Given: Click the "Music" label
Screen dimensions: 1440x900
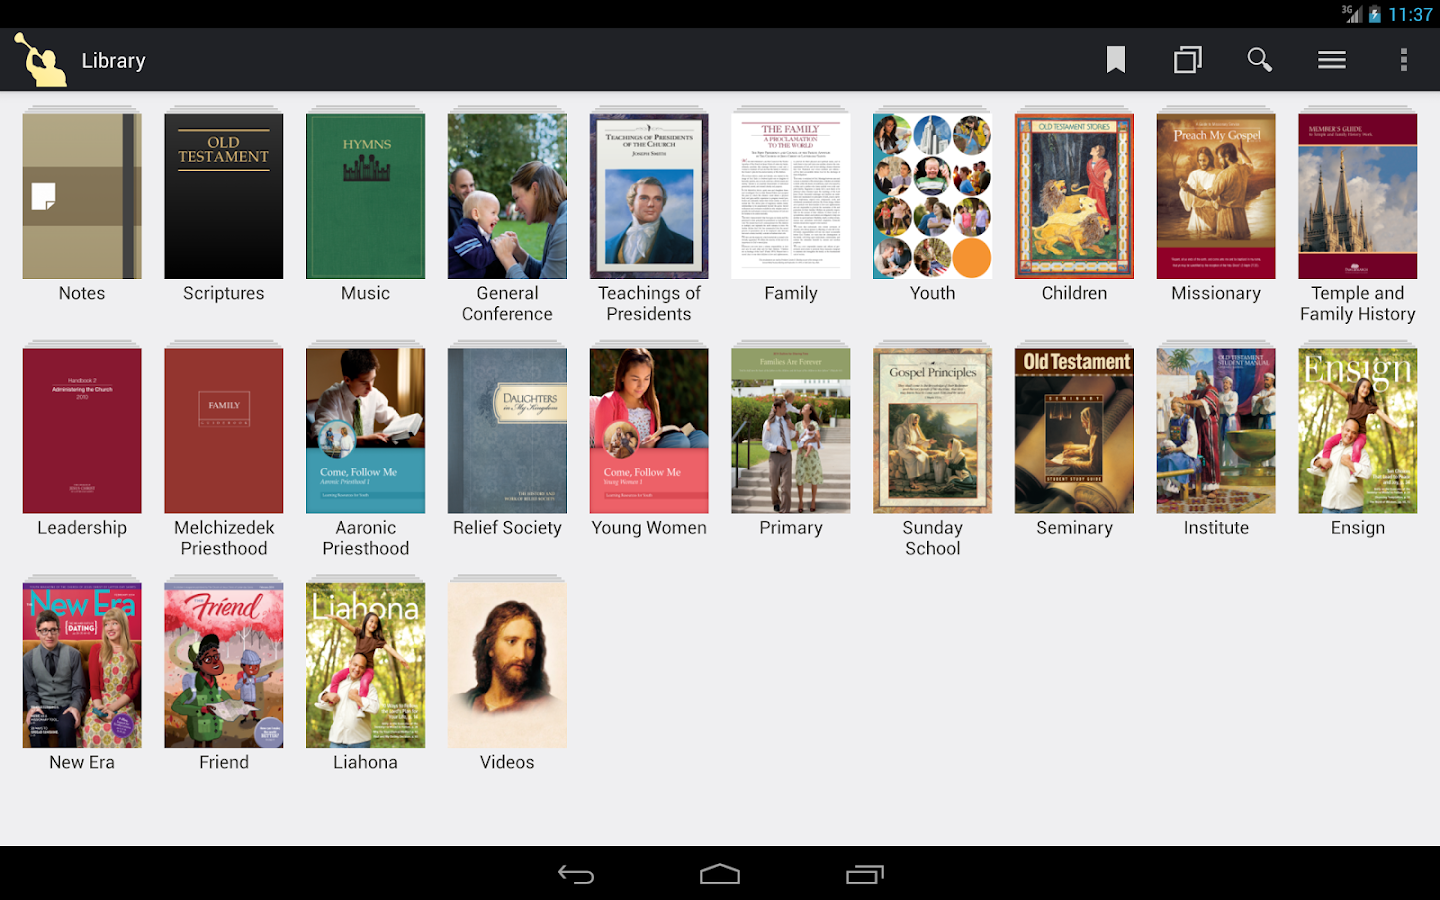Looking at the screenshot, I should click(366, 293).
